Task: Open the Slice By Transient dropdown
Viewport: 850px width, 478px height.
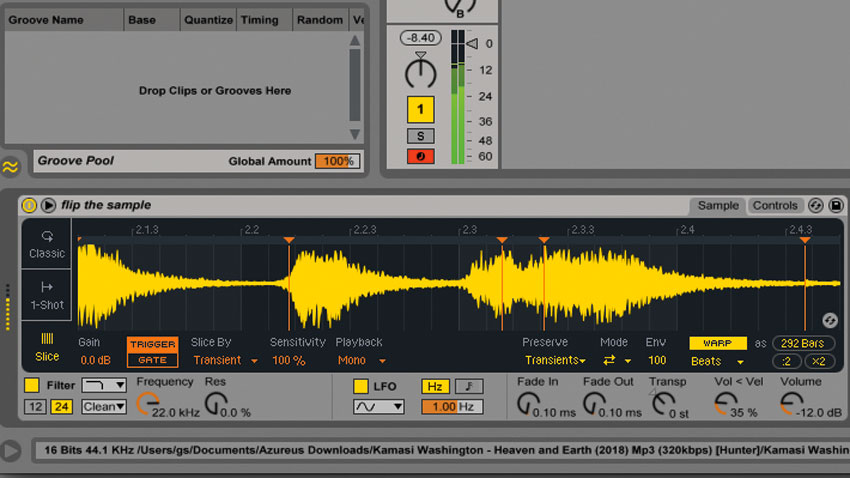Action: pyautogui.click(x=226, y=360)
